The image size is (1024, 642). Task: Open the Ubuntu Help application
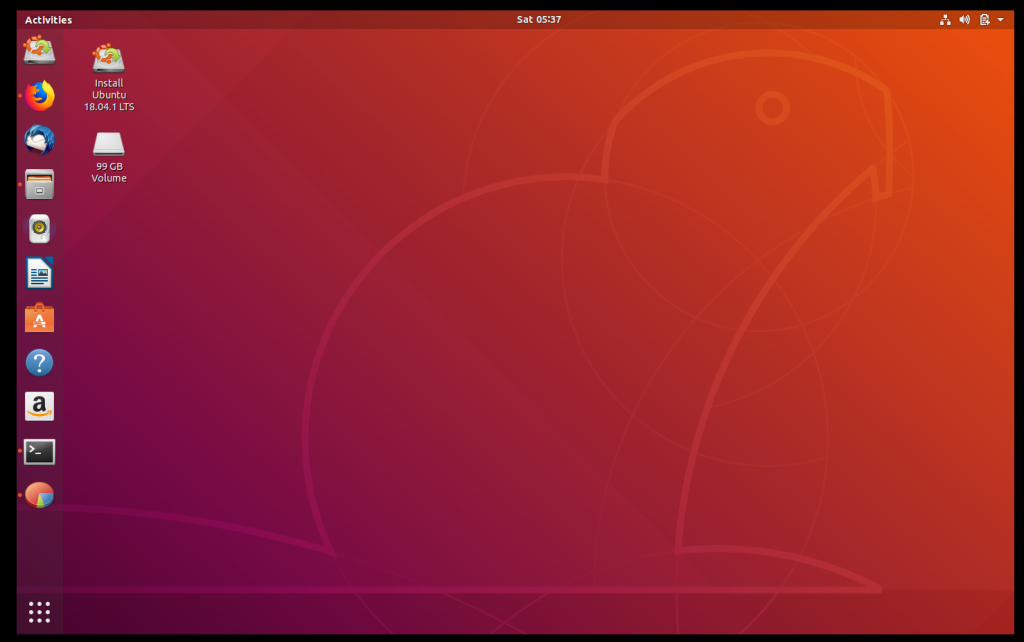[x=39, y=362]
